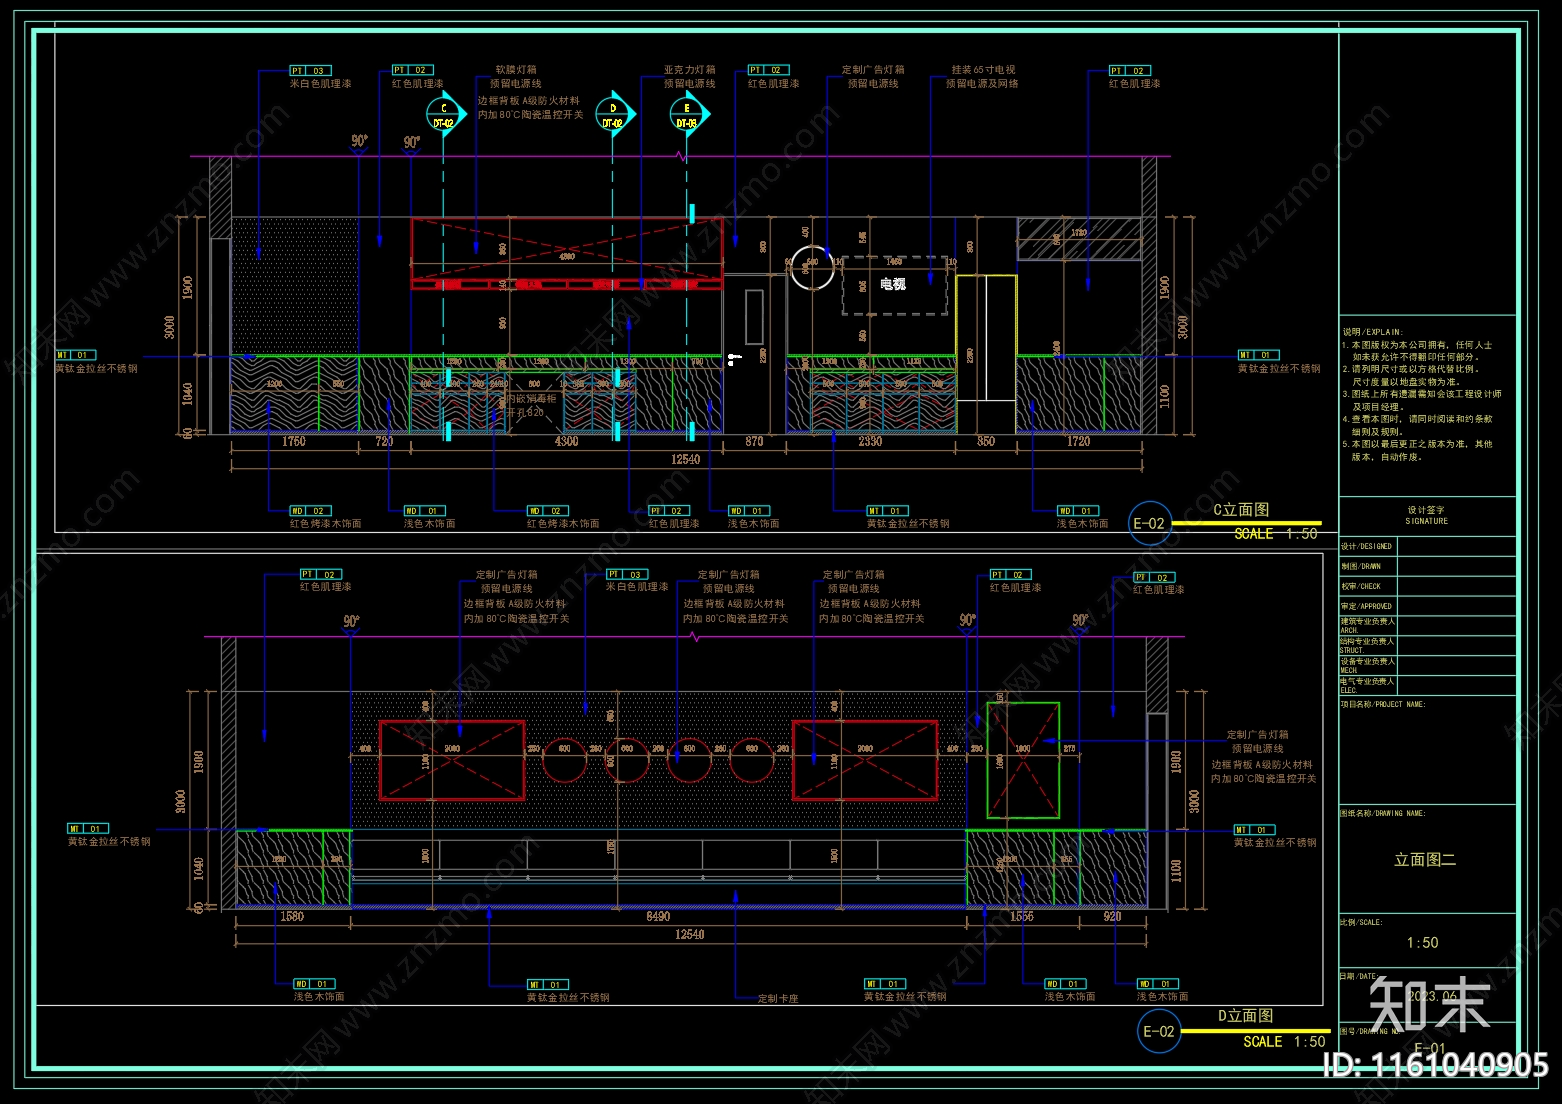Click the 审定/APPROVED title block cell

point(1366,607)
